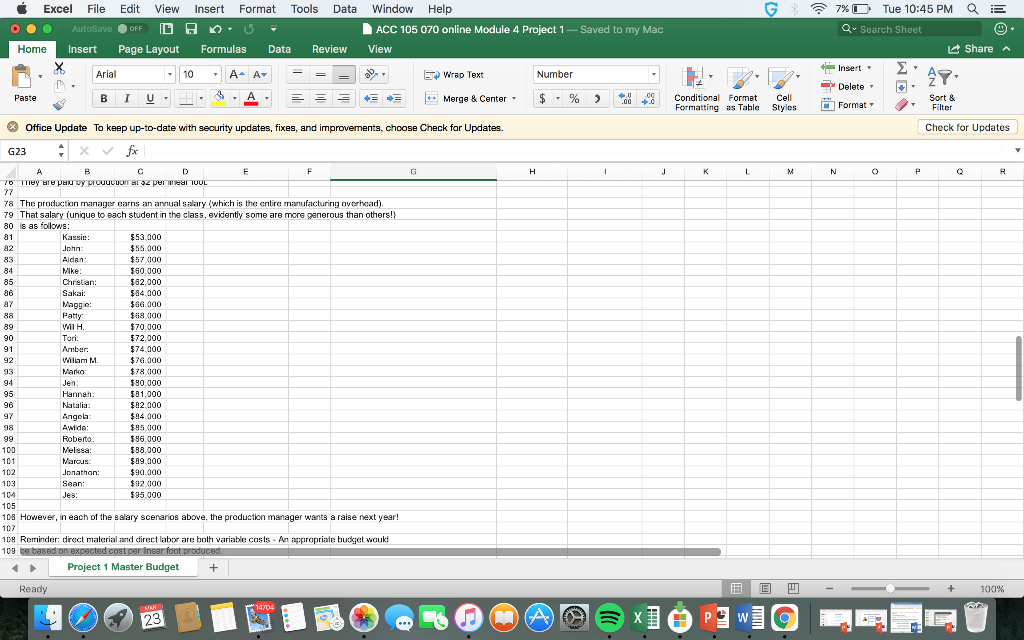Screen dimensions: 1024x640
Task: Increase font size with large A
Action: coord(236,74)
